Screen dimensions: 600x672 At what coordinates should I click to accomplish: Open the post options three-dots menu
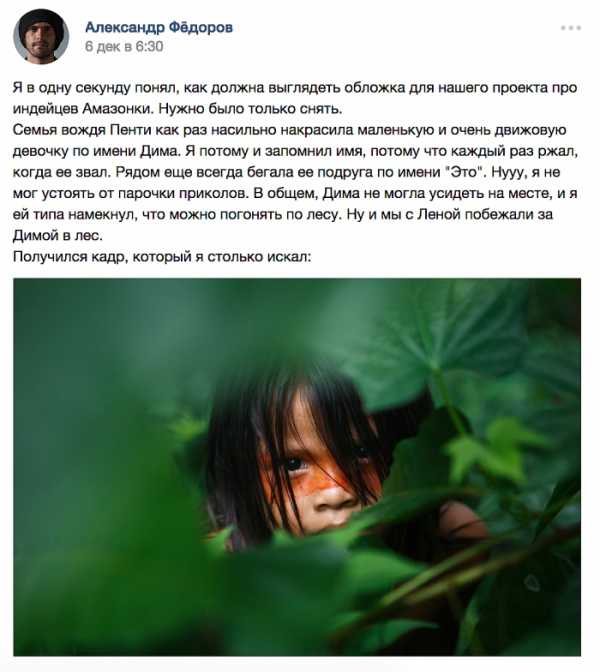571,28
